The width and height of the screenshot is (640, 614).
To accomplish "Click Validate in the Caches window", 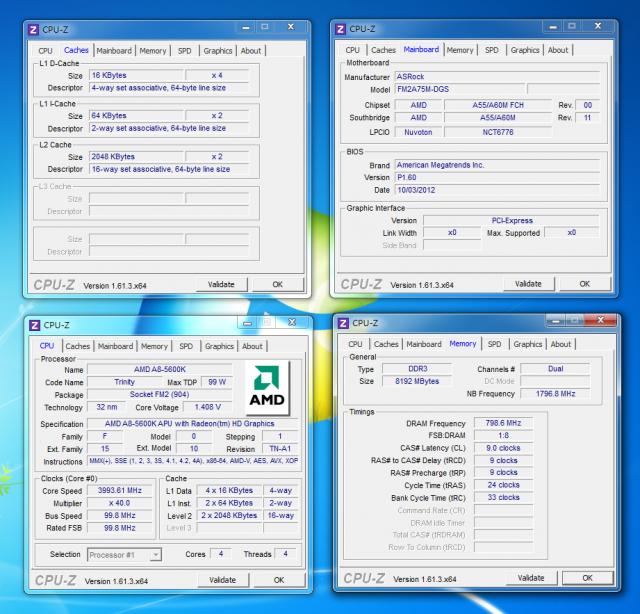I will click(221, 285).
